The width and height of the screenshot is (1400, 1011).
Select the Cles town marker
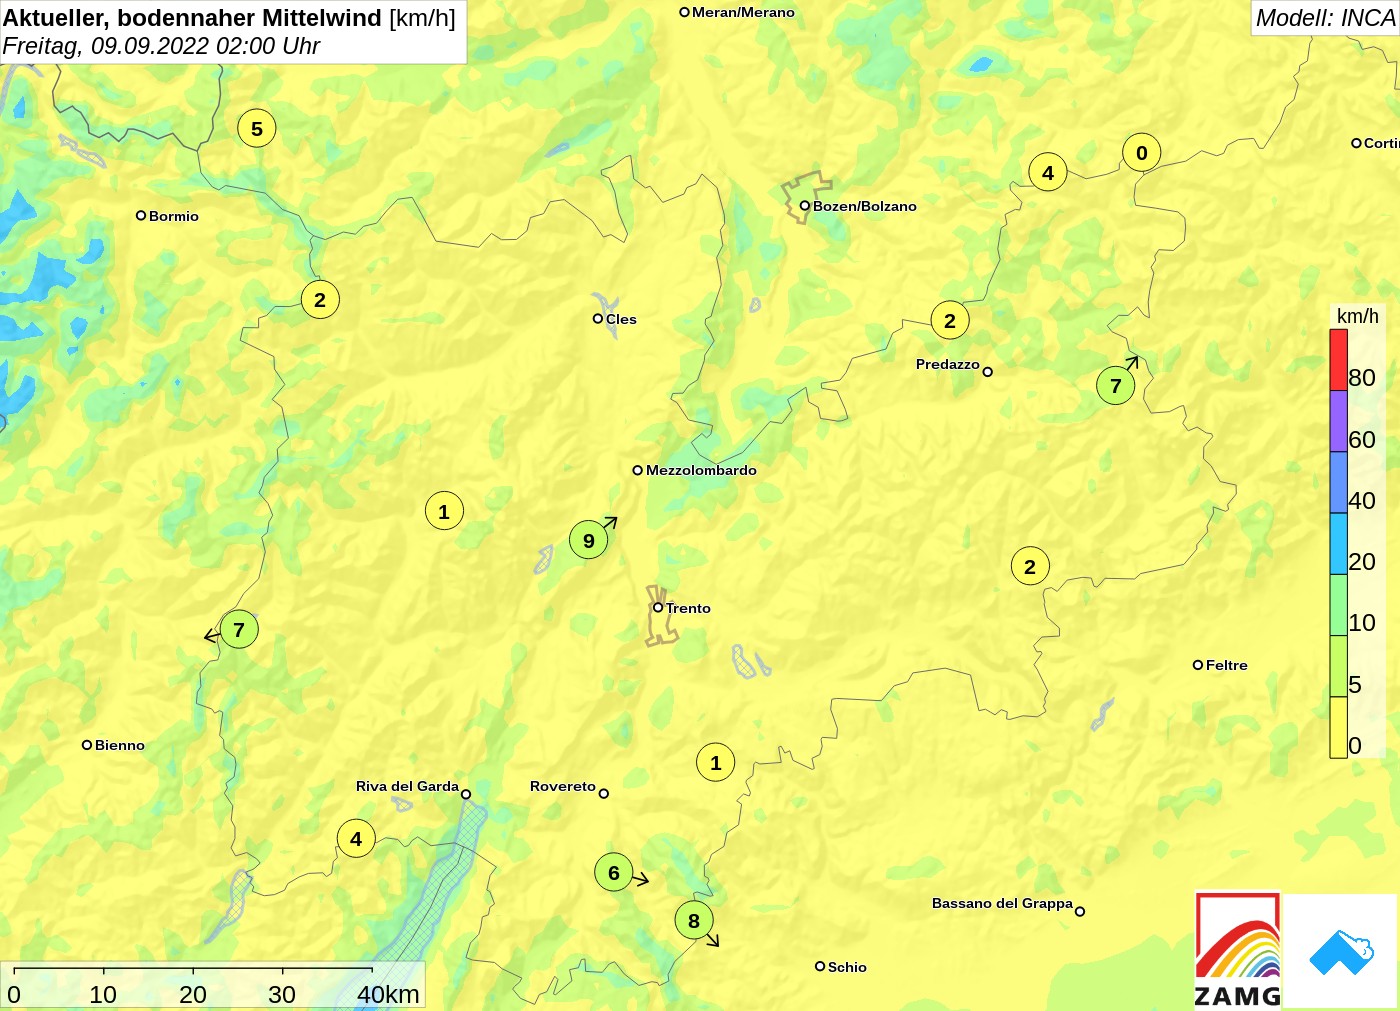[x=598, y=319]
